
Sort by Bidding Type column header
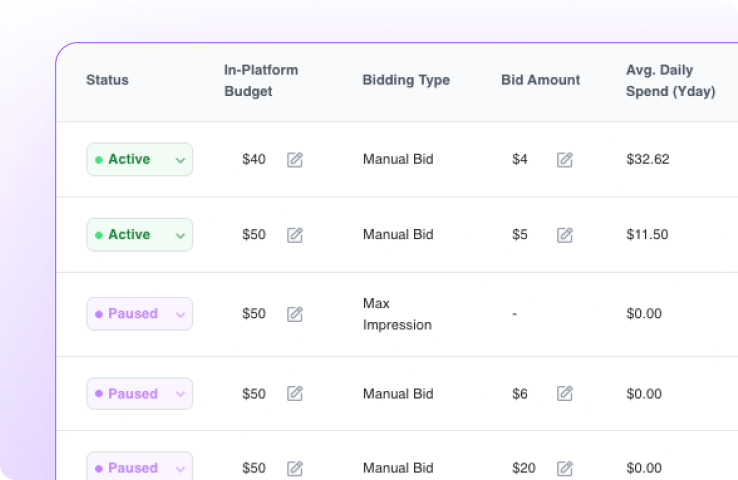(406, 80)
